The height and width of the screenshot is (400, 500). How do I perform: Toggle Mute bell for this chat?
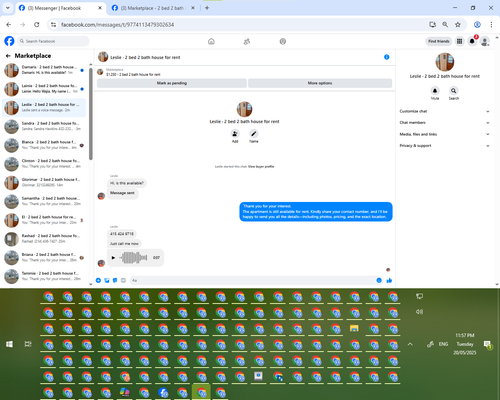435,91
